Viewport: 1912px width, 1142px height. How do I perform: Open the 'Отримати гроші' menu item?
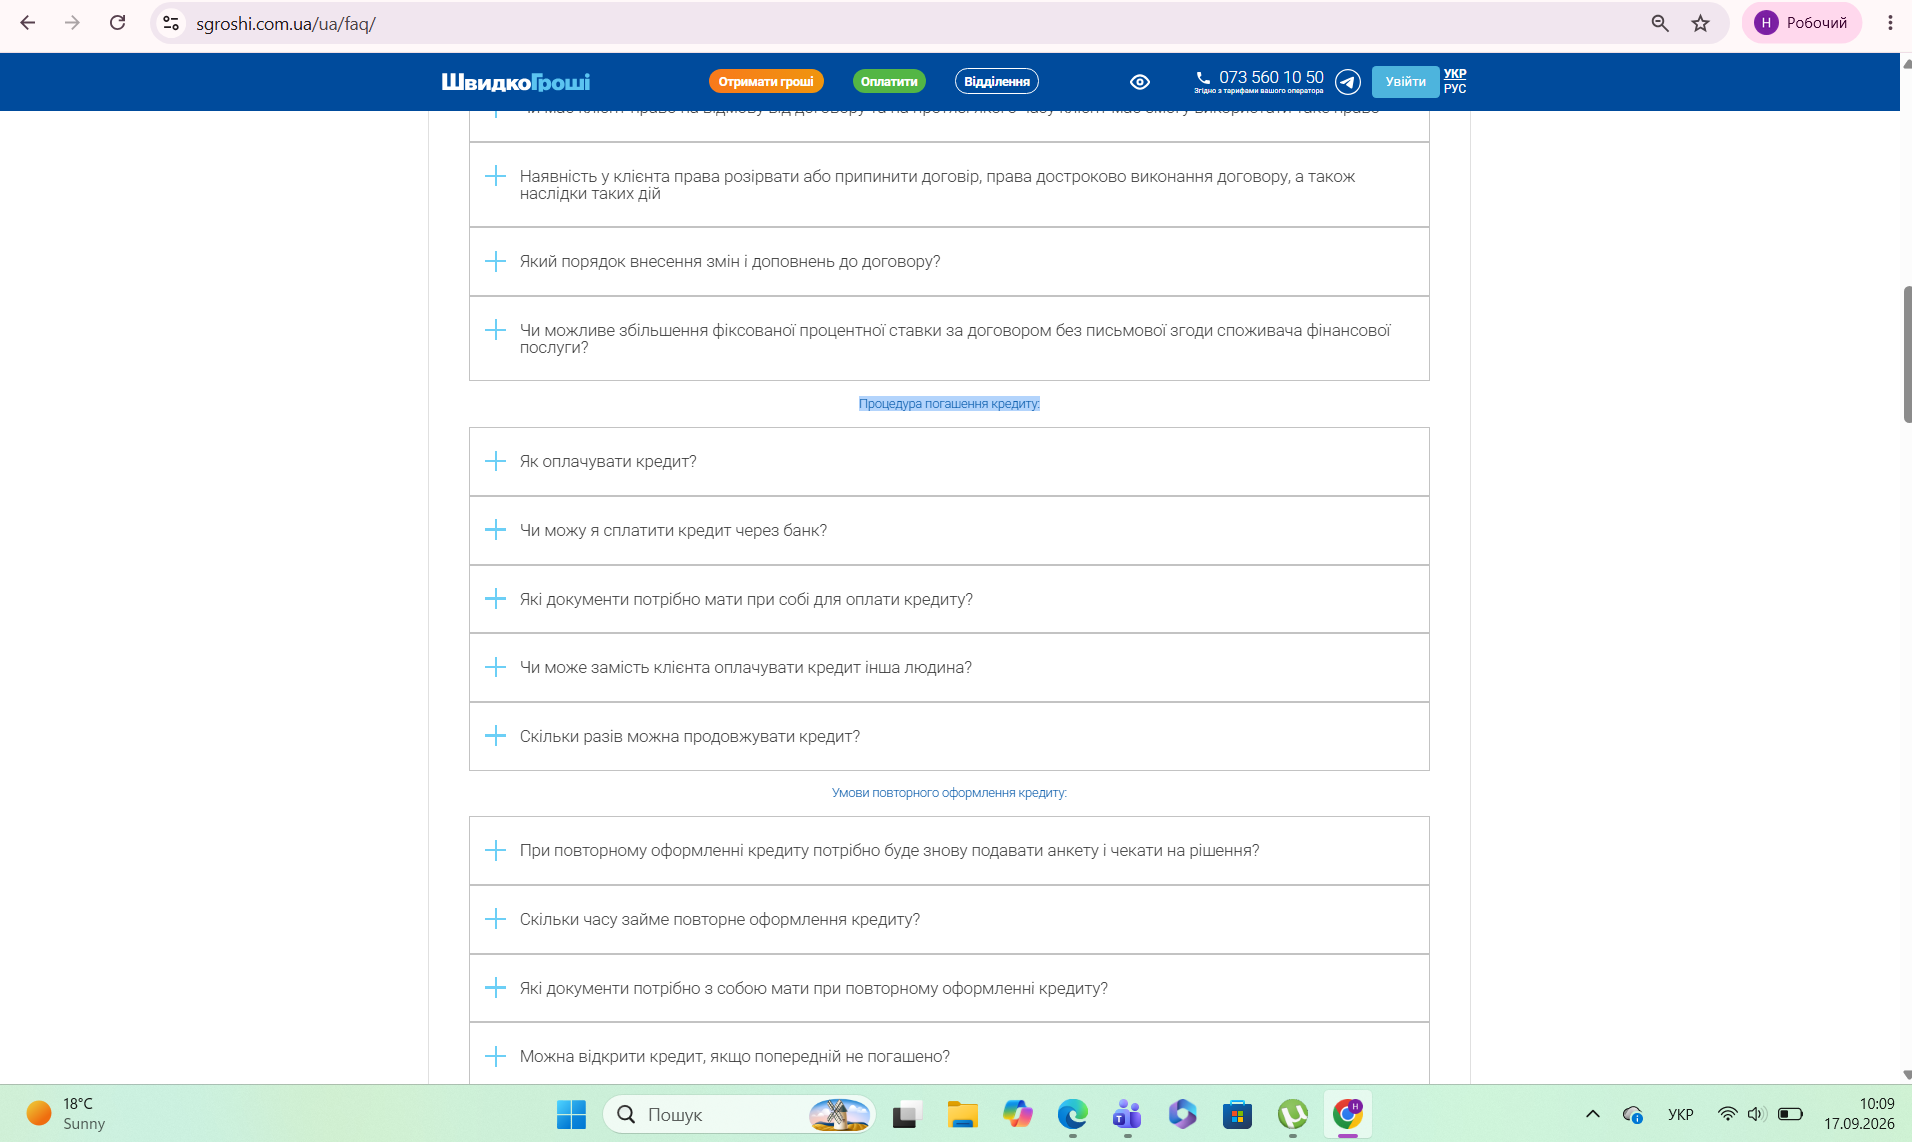click(x=766, y=82)
